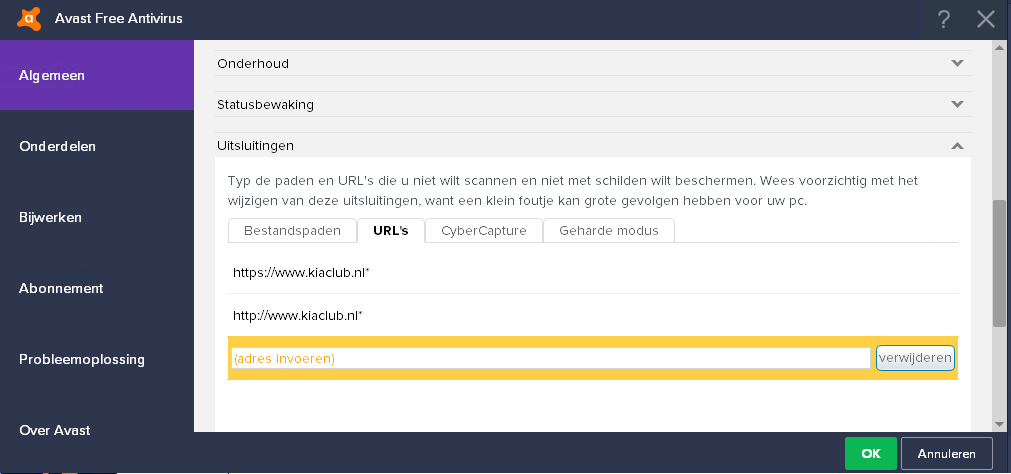Collapse the Uitsluitingen section chevron
Image resolution: width=1011 pixels, height=474 pixels.
click(x=957, y=146)
